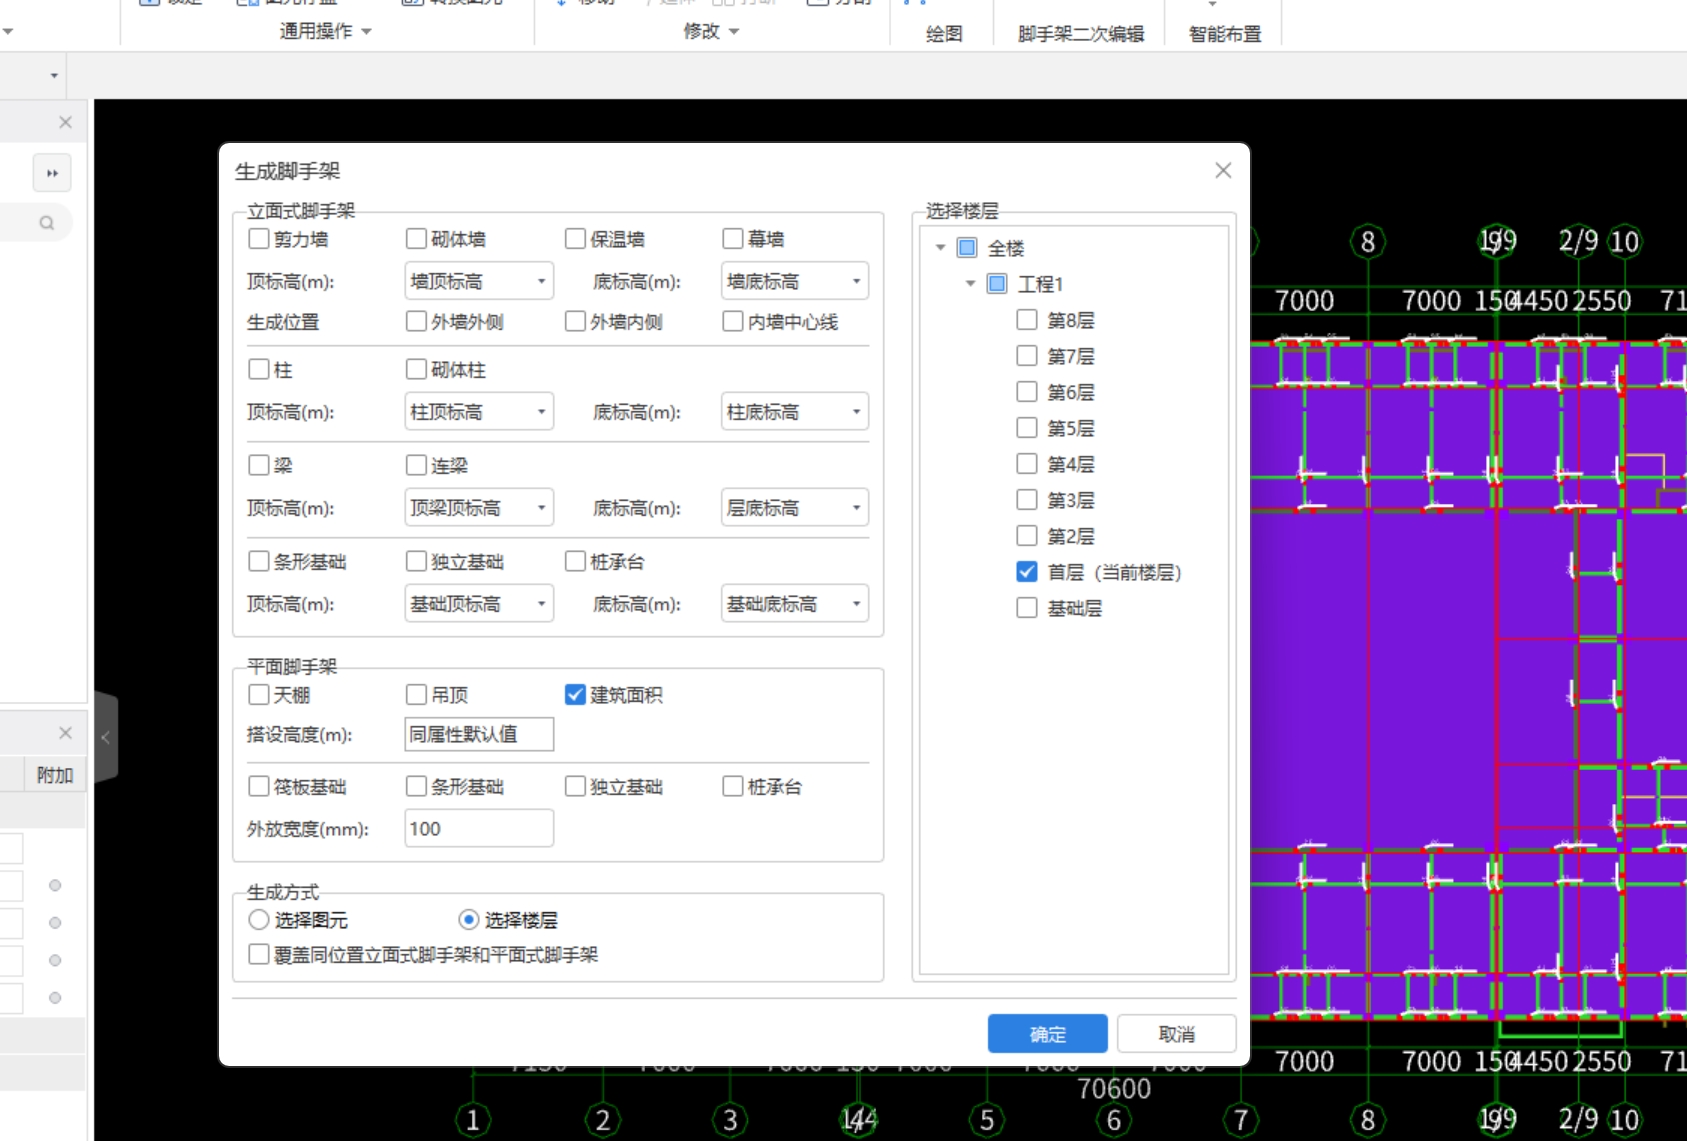Screen dimensions: 1687x1141
Task: Enable the 柱 checkbox
Action: point(259,369)
